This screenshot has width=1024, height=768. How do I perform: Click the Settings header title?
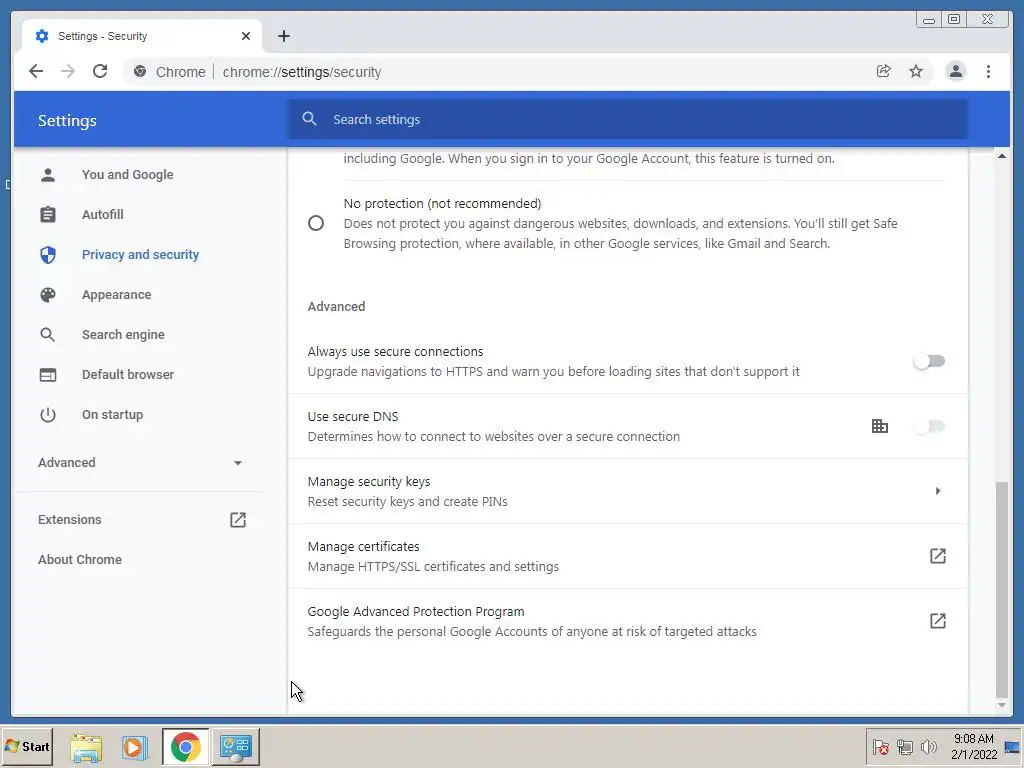pyautogui.click(x=67, y=120)
